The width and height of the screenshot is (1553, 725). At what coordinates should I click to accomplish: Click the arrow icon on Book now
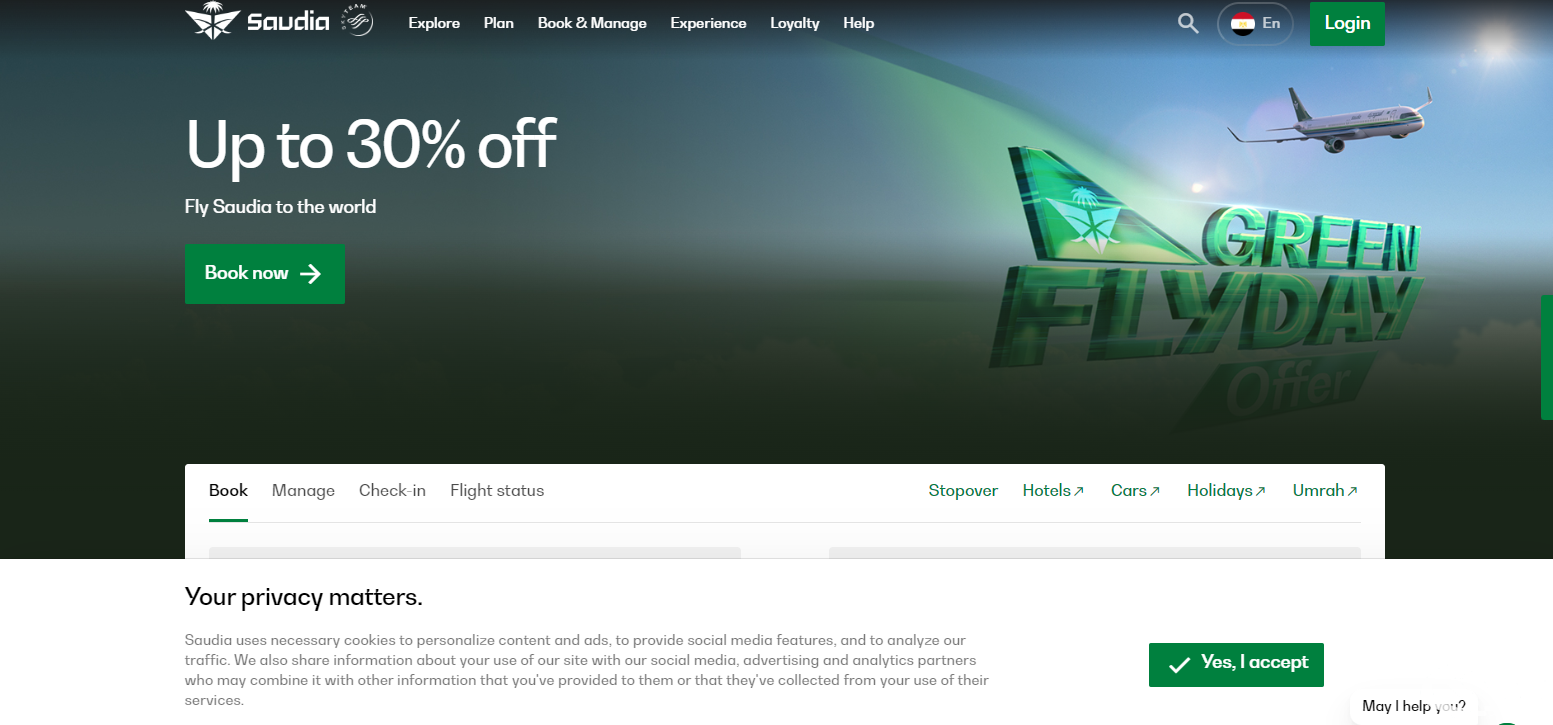(x=311, y=274)
